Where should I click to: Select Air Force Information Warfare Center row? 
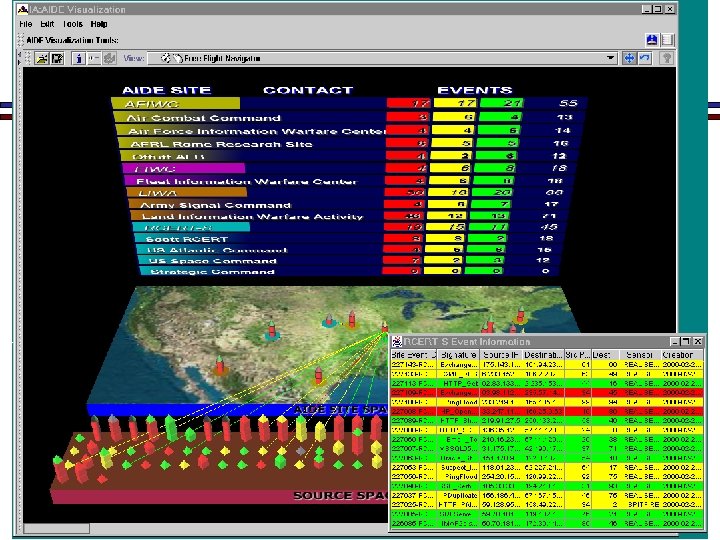[x=350, y=131]
